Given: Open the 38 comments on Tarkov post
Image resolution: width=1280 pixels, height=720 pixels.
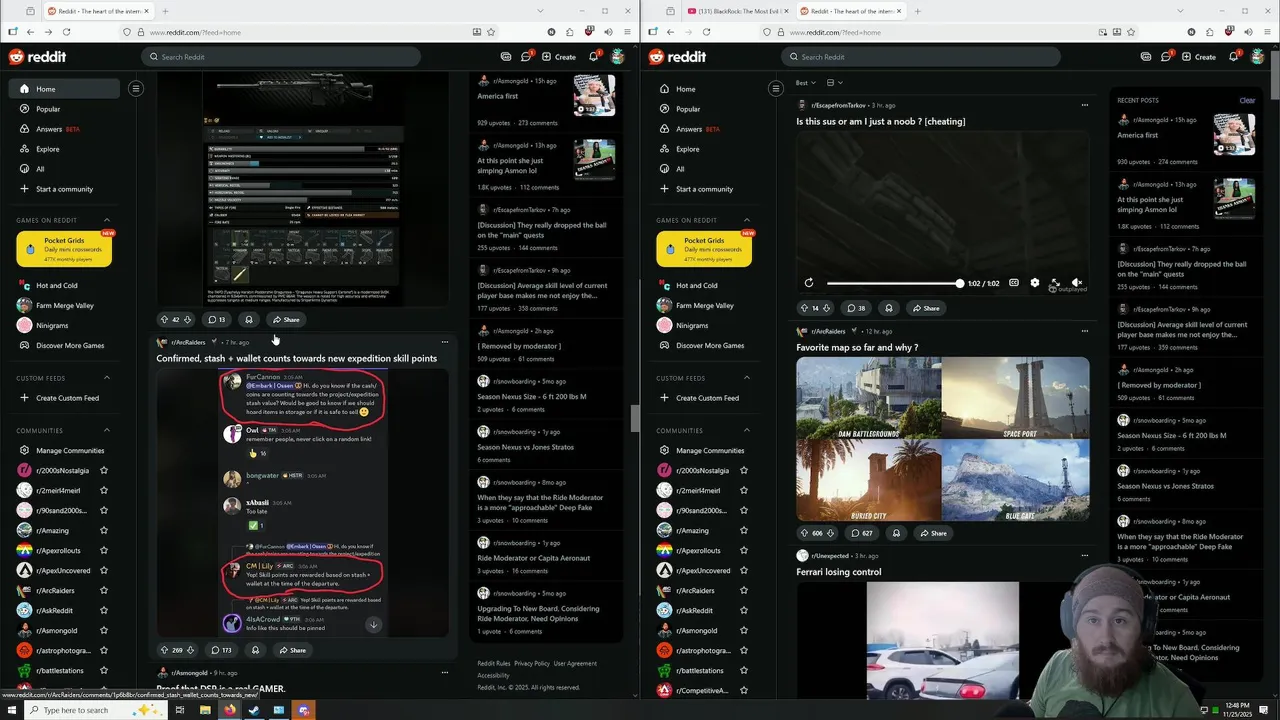Looking at the screenshot, I should click(858, 308).
